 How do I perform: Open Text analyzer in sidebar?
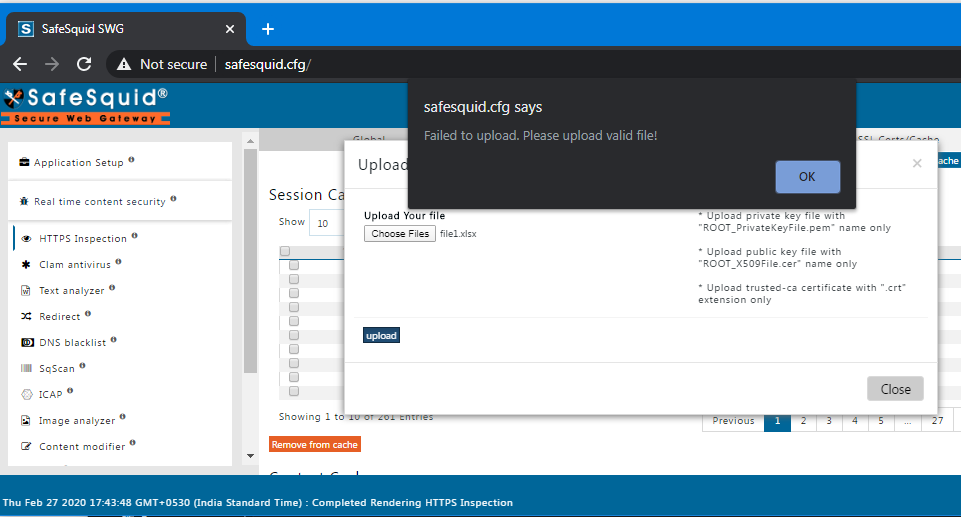pyautogui.click(x=72, y=290)
